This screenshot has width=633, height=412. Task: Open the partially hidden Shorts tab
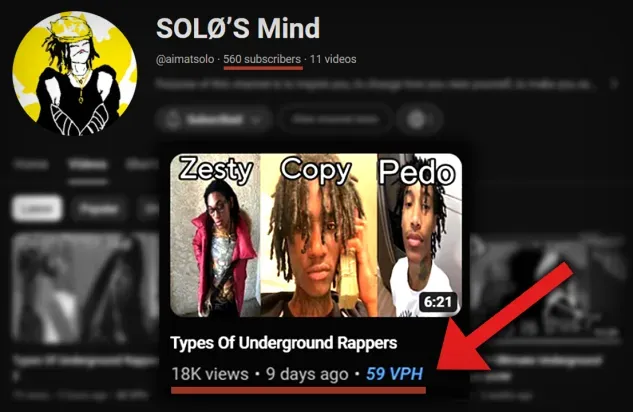[142, 165]
